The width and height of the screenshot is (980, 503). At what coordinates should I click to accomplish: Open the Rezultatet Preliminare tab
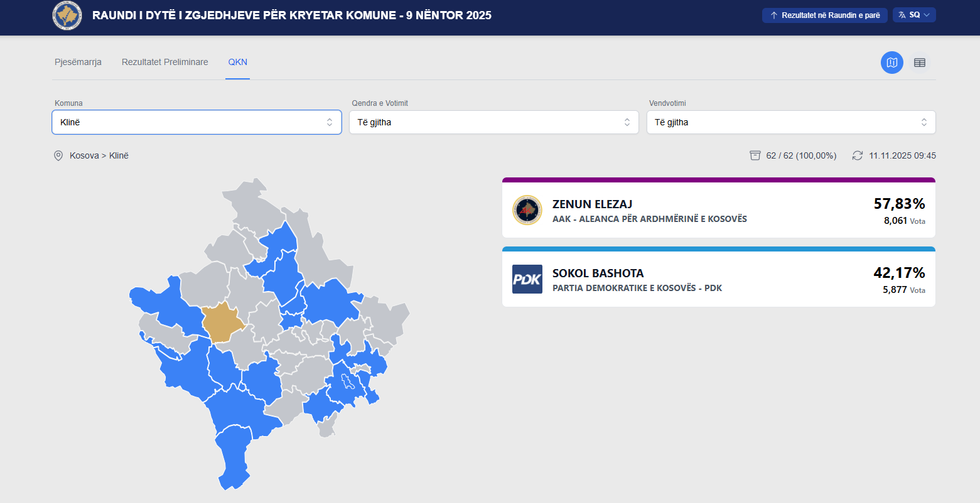pyautogui.click(x=165, y=62)
